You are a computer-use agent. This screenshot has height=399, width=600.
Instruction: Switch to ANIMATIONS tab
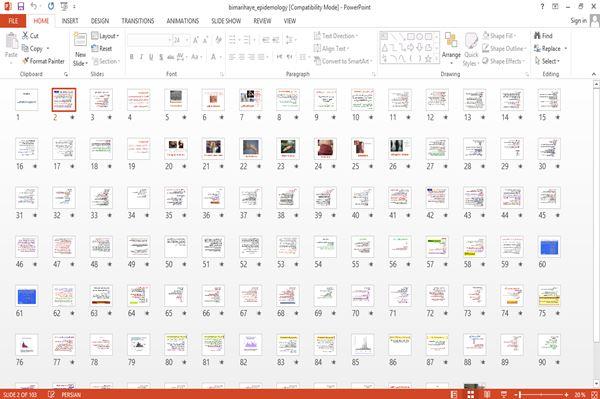[x=183, y=21]
